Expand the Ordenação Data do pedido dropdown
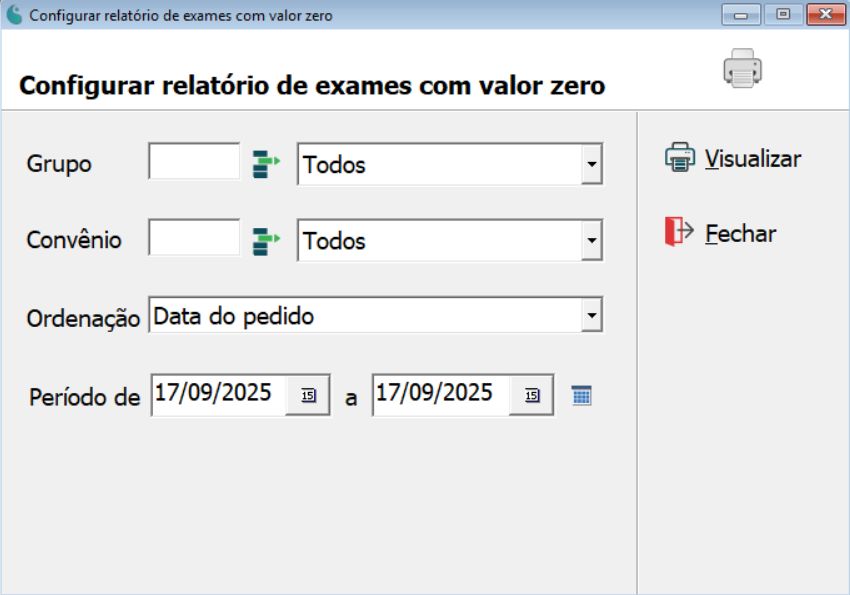The image size is (850, 595). (593, 314)
